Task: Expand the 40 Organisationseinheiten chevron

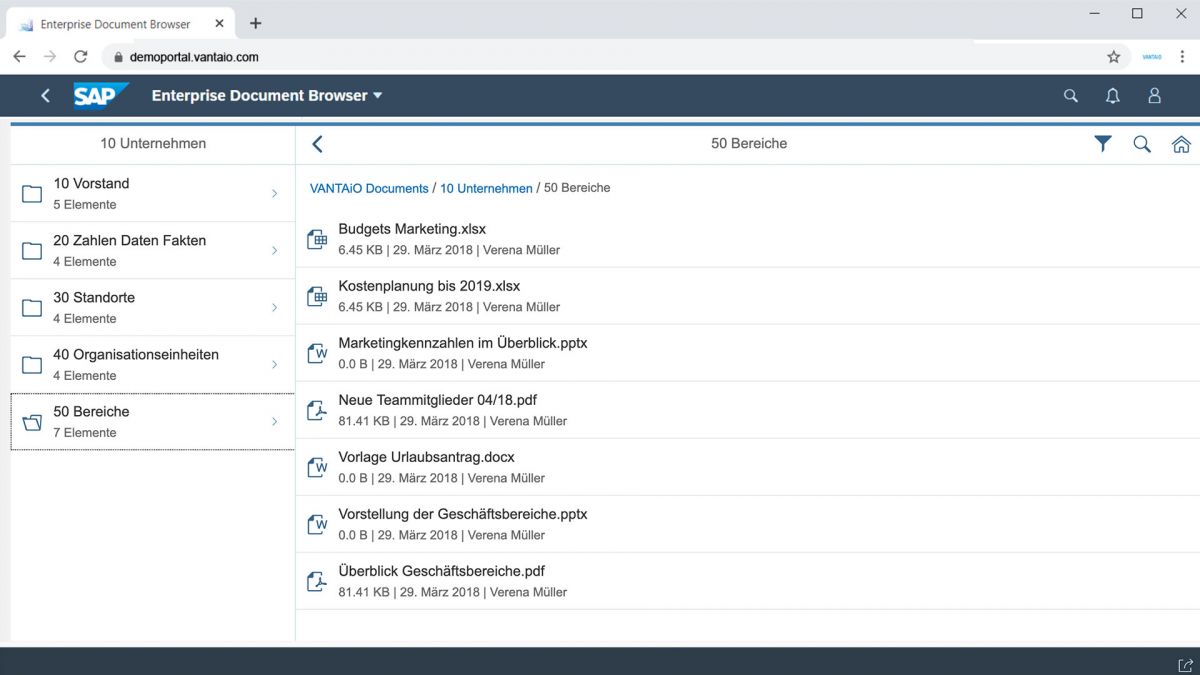Action: (275, 365)
